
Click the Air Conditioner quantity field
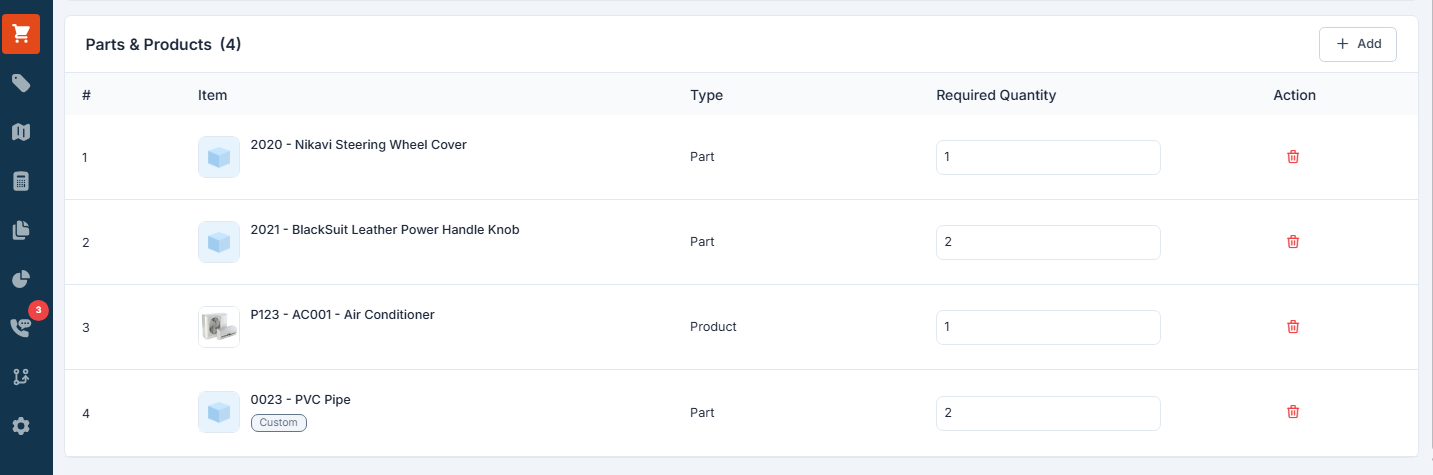pyautogui.click(x=1047, y=327)
